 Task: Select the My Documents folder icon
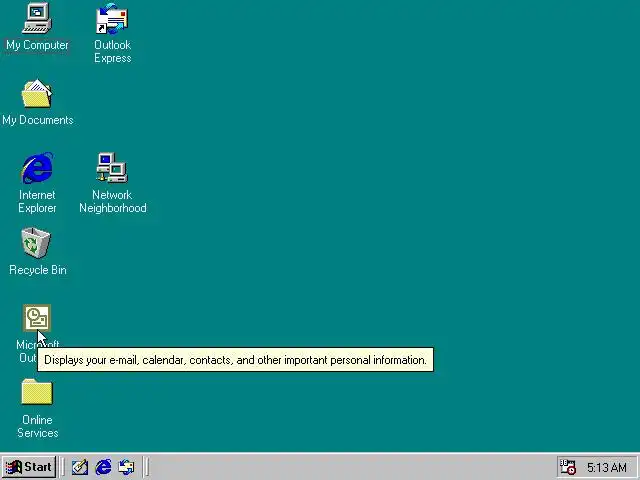point(37,94)
